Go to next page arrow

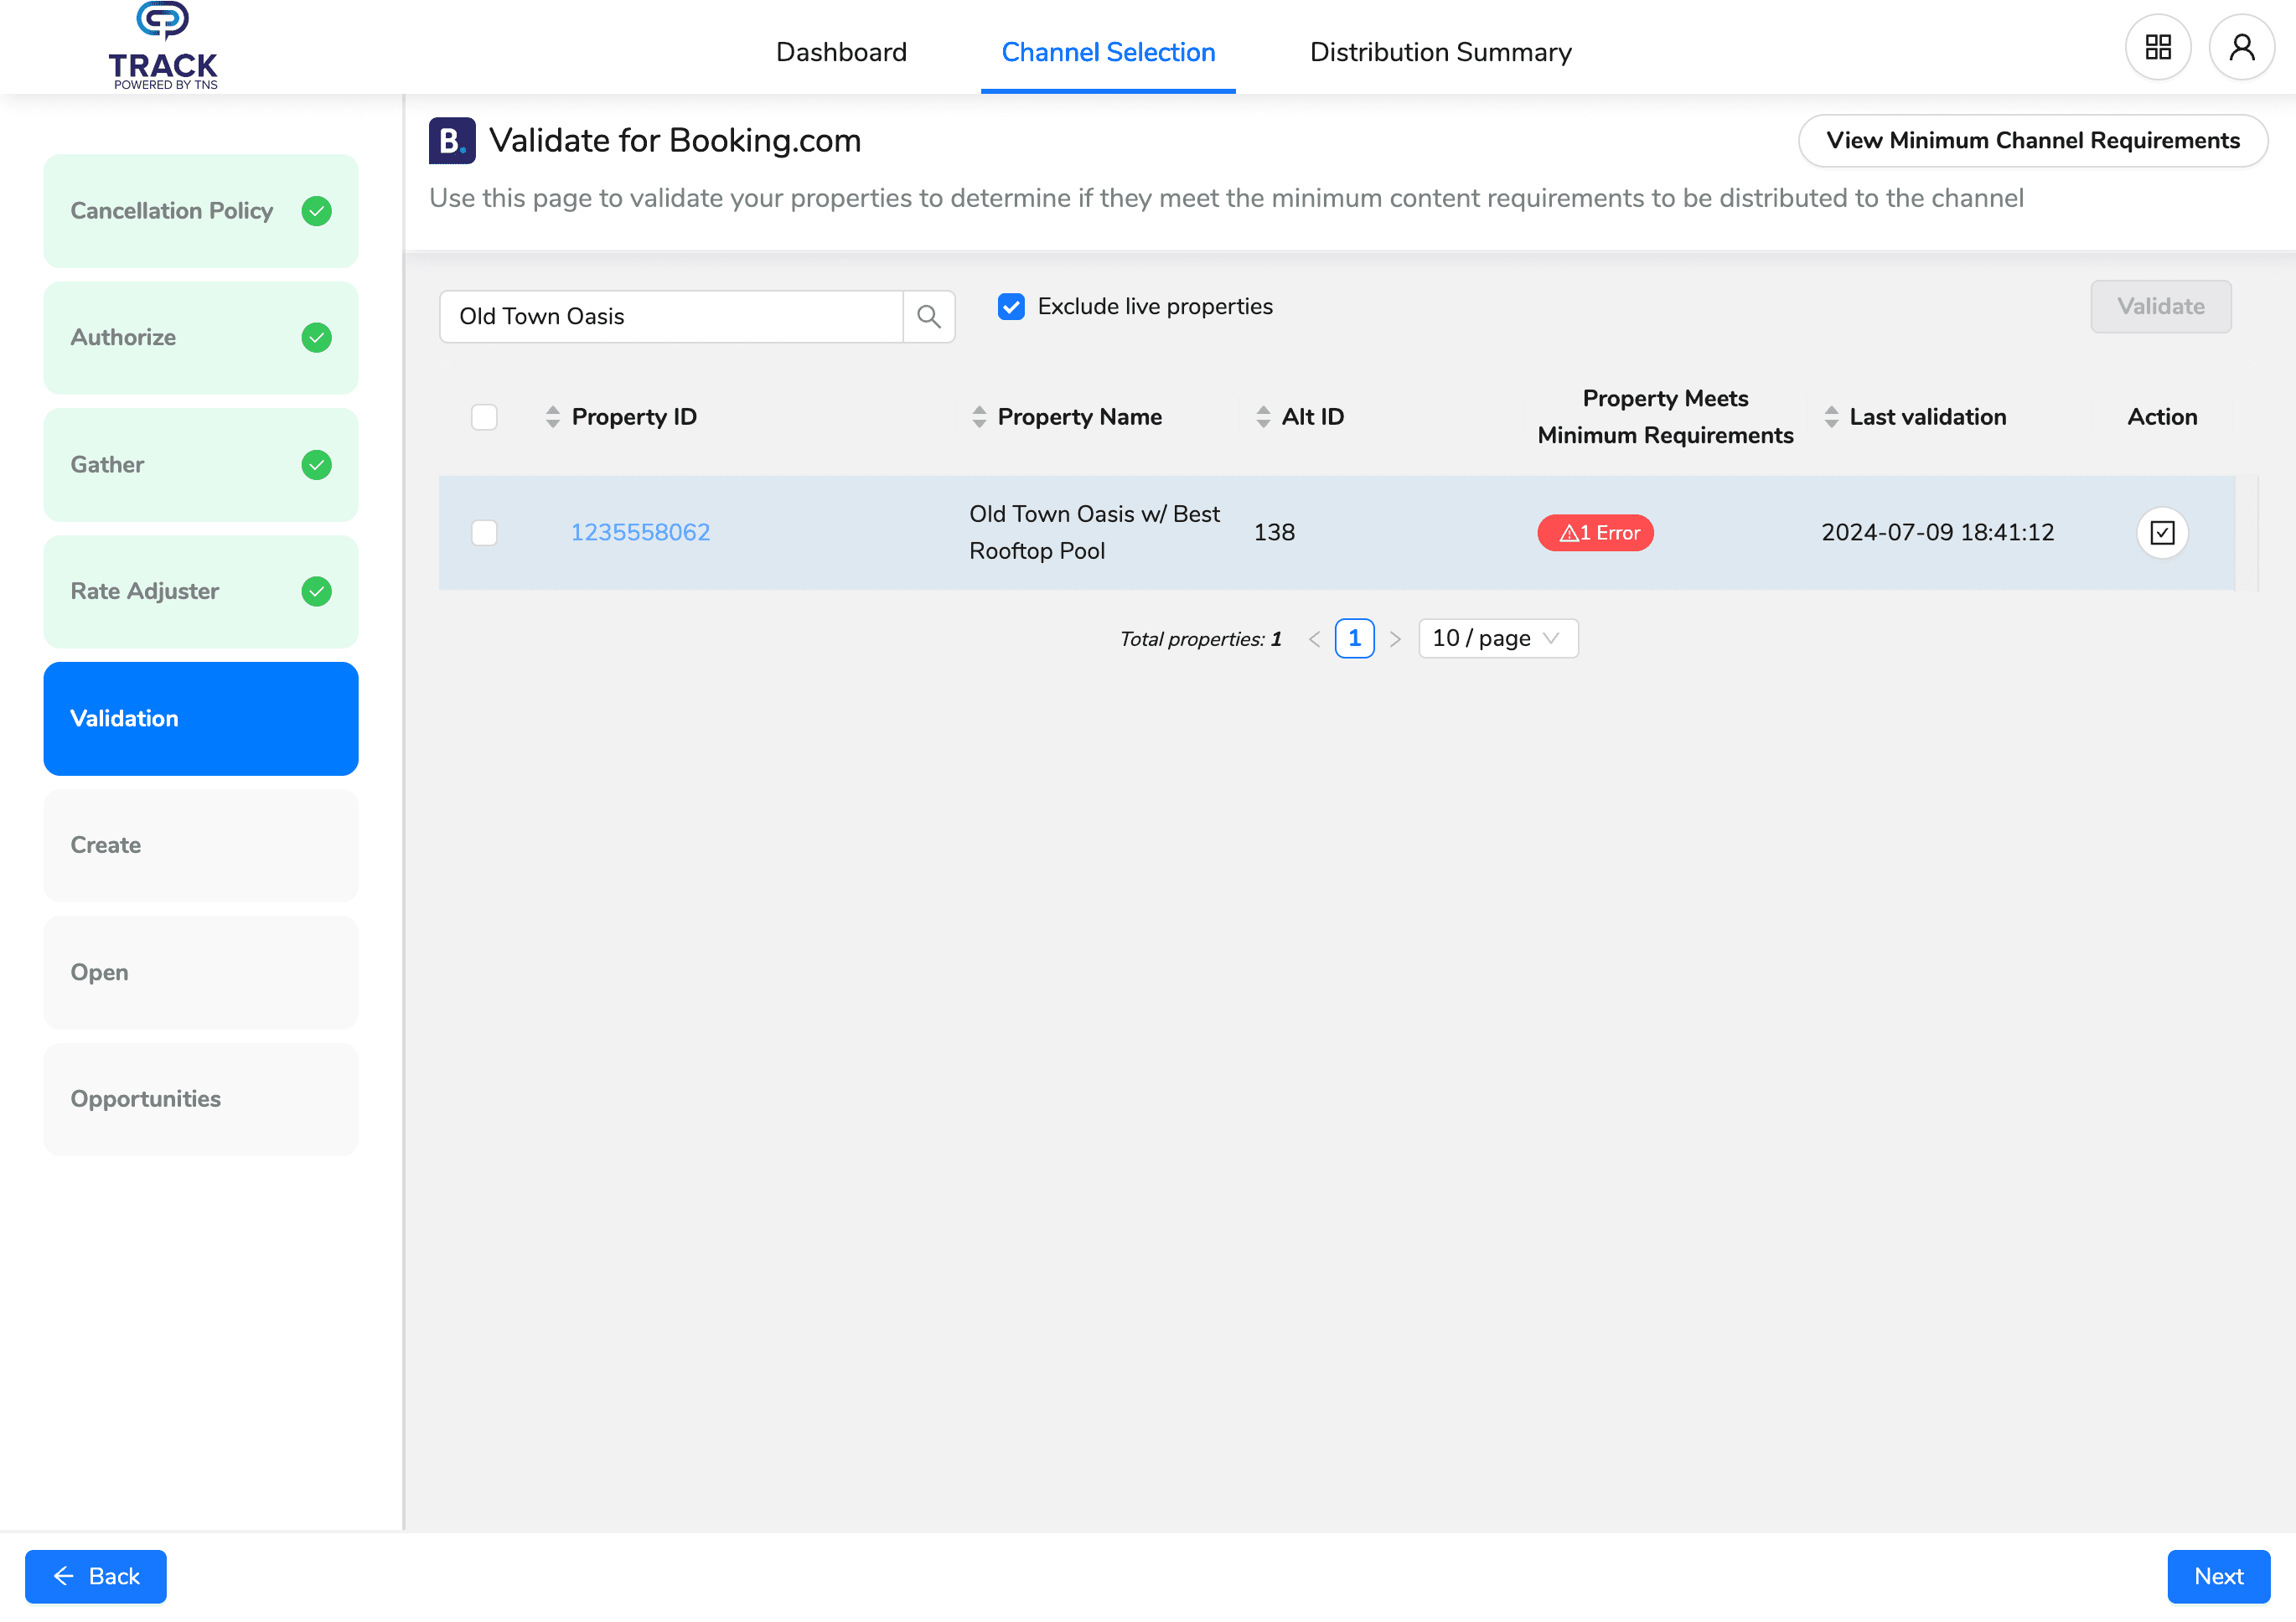tap(1395, 639)
